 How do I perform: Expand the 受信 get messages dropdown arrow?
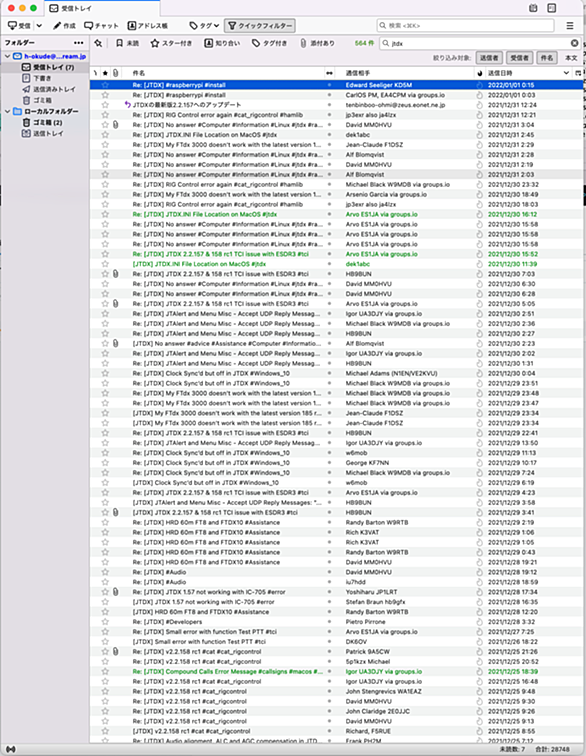point(39,26)
